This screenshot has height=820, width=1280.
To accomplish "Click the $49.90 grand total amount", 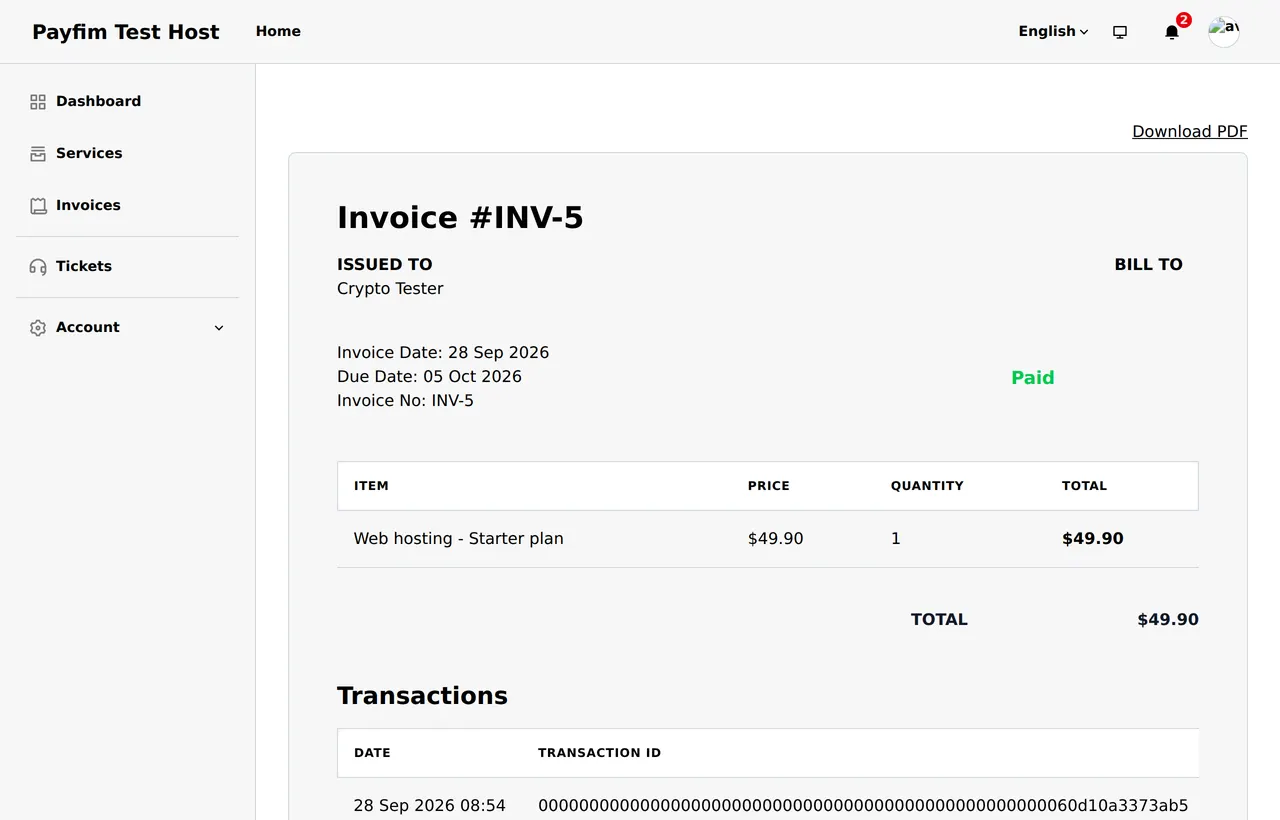I will pyautogui.click(x=1168, y=619).
